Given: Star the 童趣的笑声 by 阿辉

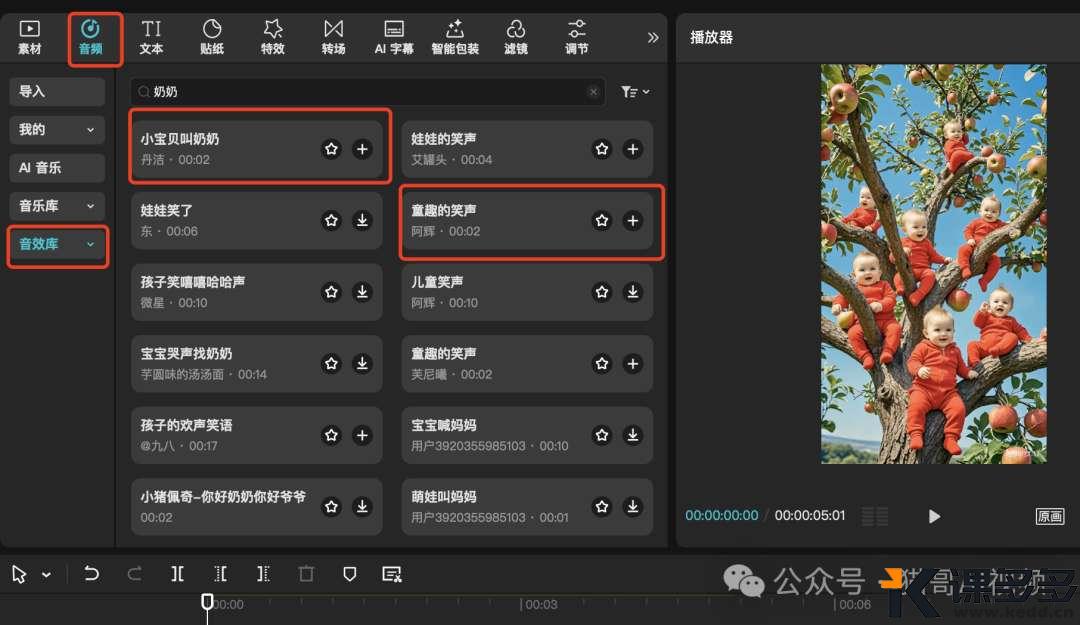Looking at the screenshot, I should pyautogui.click(x=601, y=221).
